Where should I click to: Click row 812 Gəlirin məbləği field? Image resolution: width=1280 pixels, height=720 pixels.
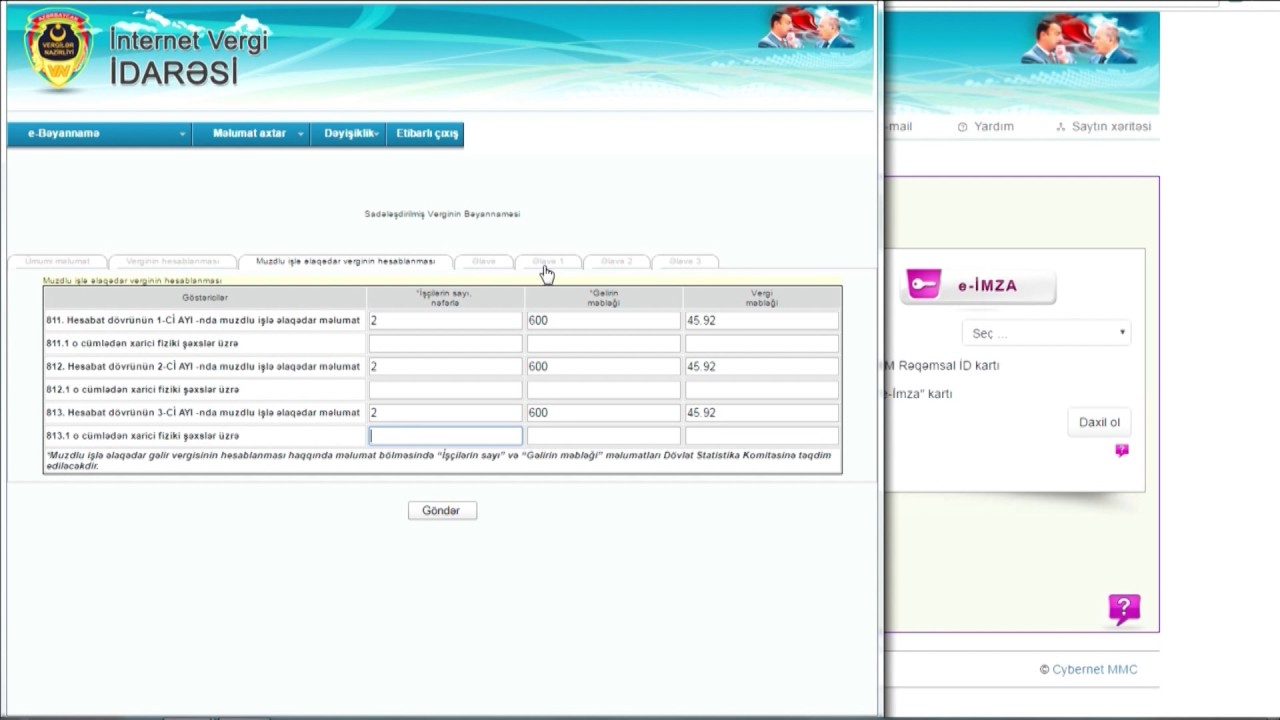pos(604,367)
